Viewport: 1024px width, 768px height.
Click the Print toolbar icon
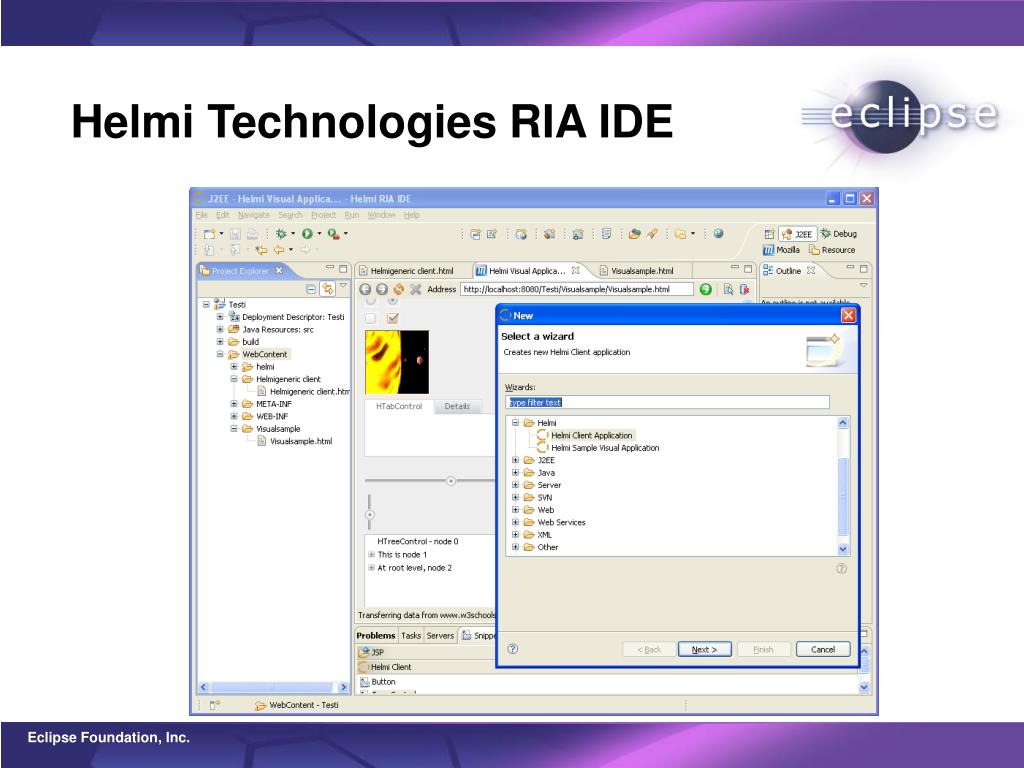click(252, 234)
